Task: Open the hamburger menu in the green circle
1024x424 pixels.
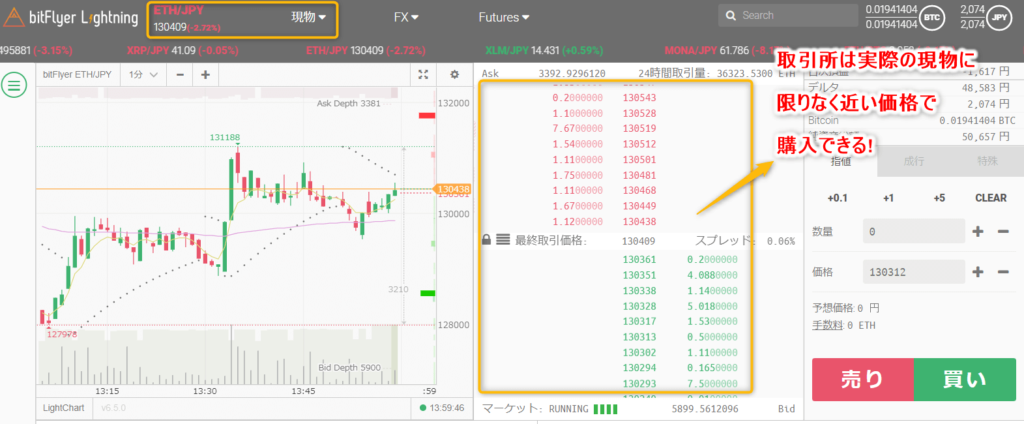Action: 14,84
